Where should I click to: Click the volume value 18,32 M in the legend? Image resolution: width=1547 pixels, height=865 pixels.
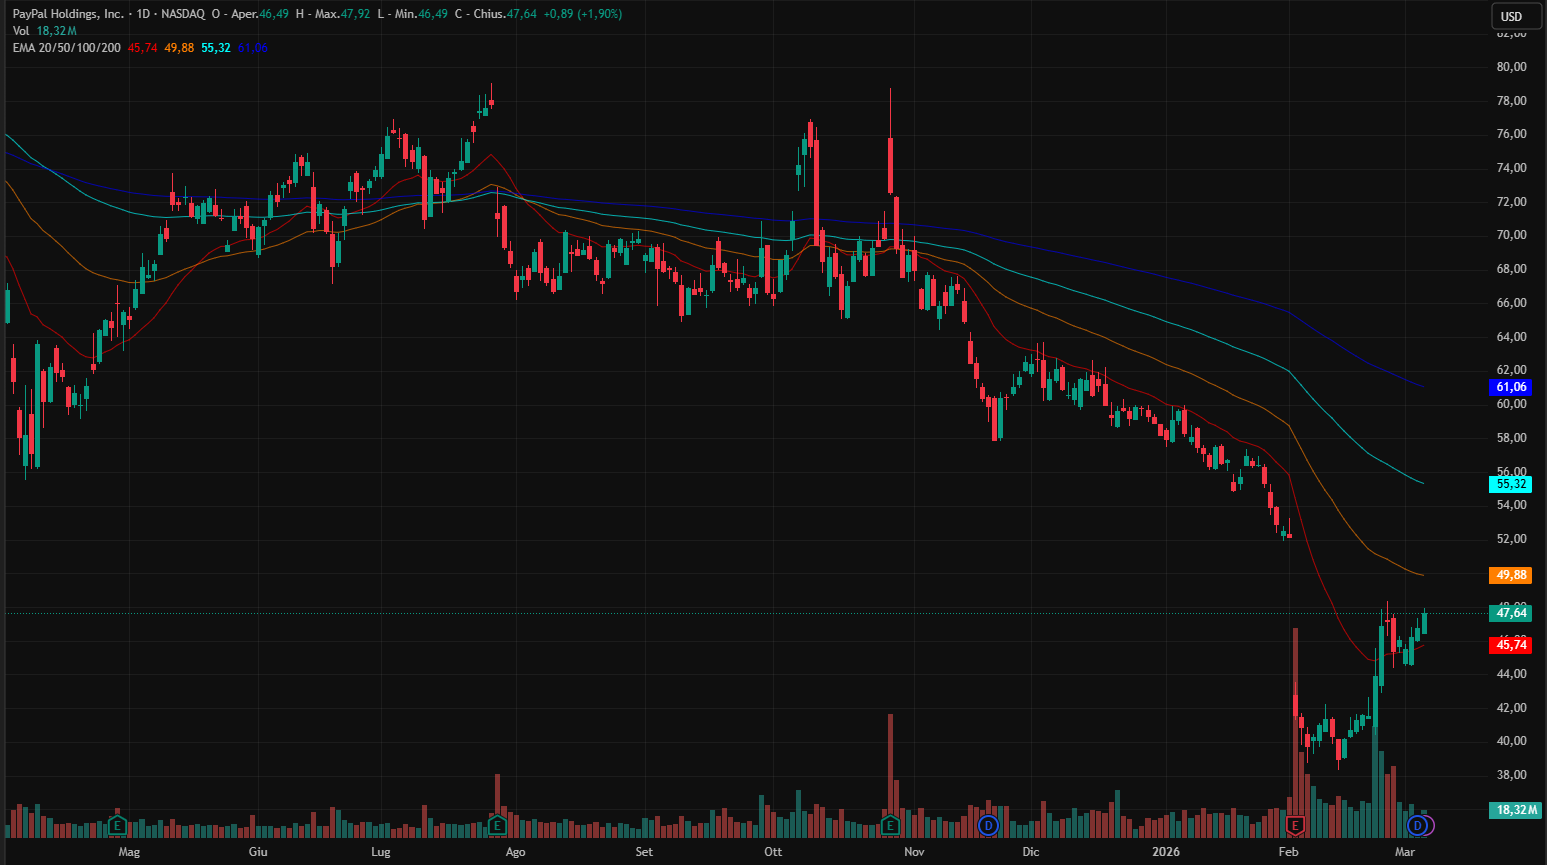57,31
